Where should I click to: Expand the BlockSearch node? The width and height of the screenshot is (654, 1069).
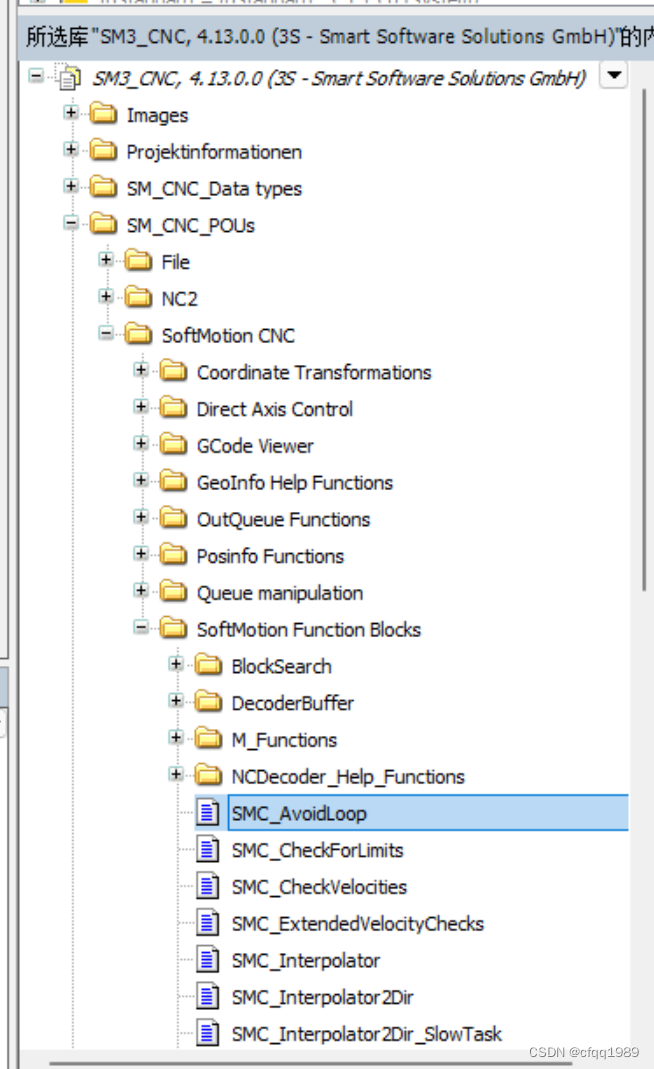coord(176,664)
